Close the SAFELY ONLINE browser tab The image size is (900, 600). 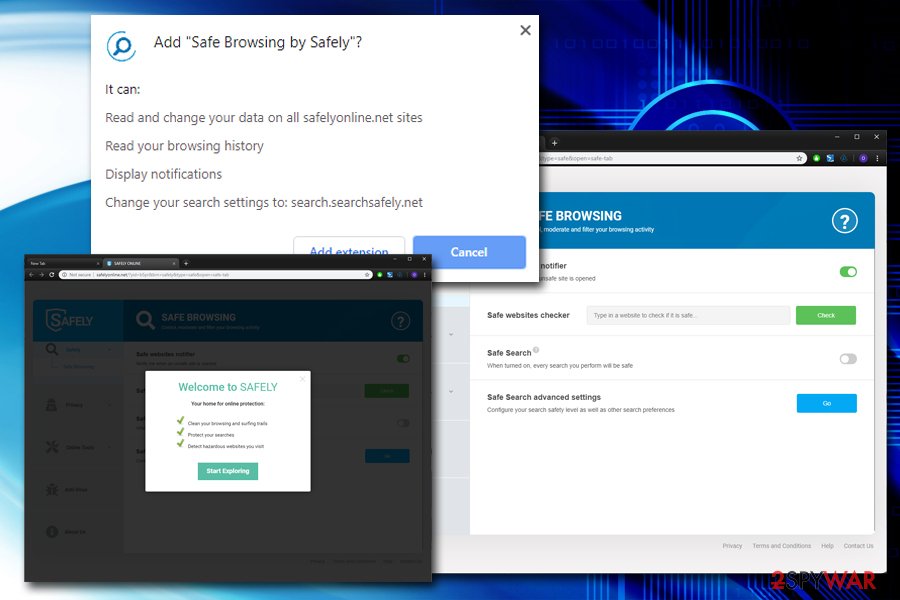[x=174, y=263]
